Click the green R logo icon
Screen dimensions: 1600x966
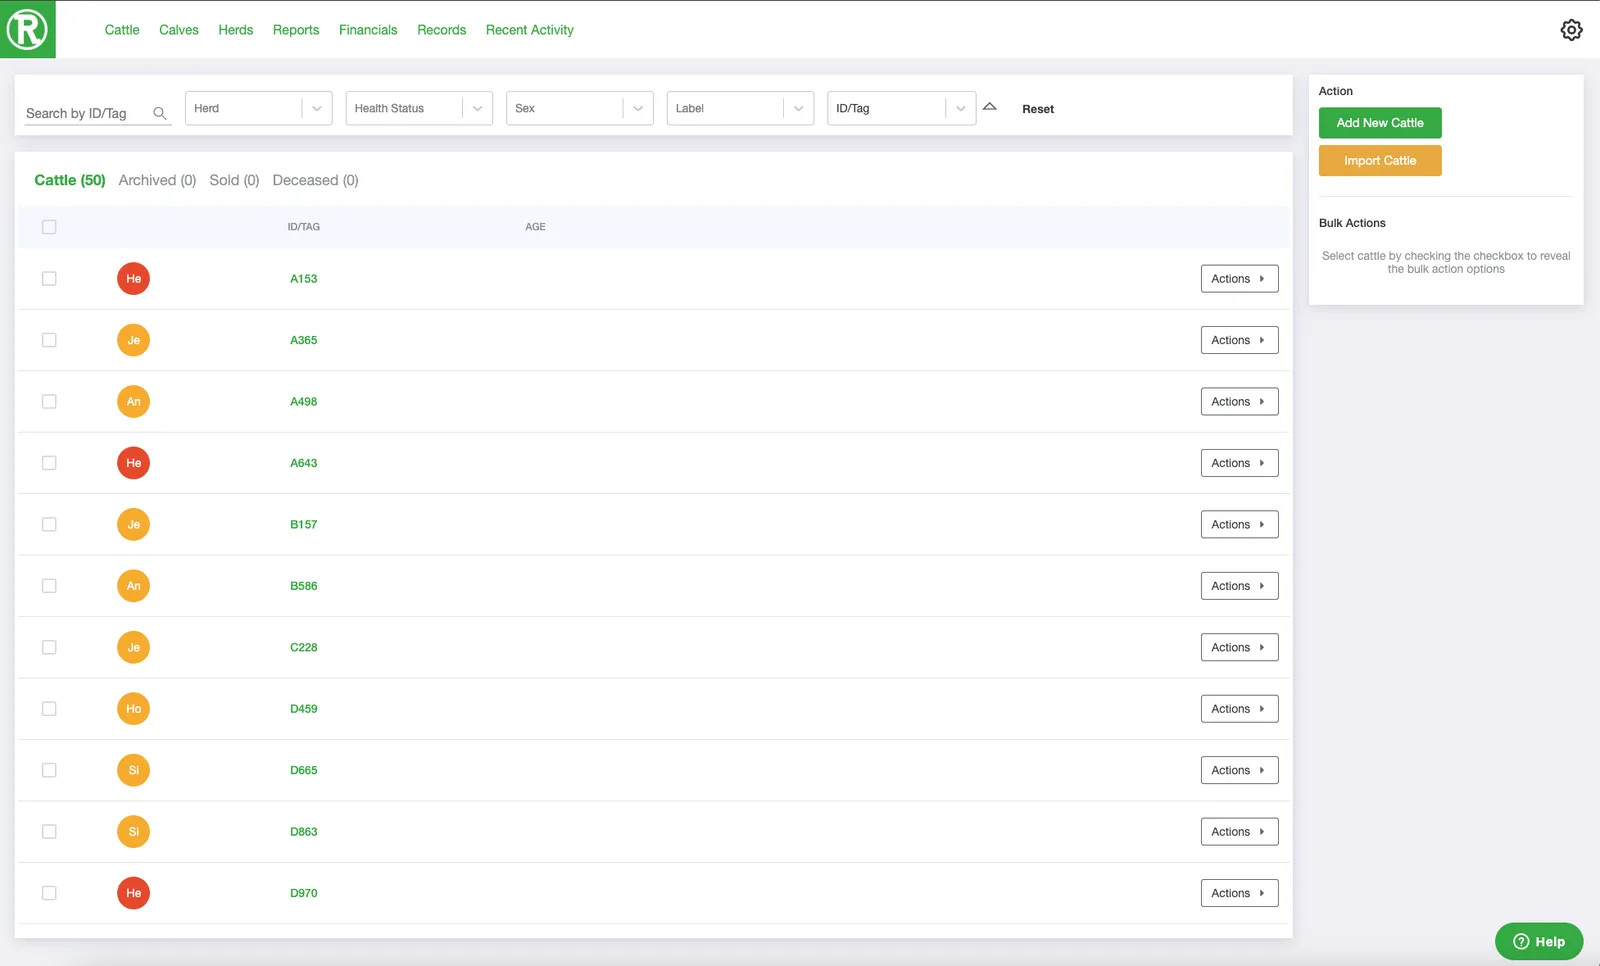tap(27, 29)
